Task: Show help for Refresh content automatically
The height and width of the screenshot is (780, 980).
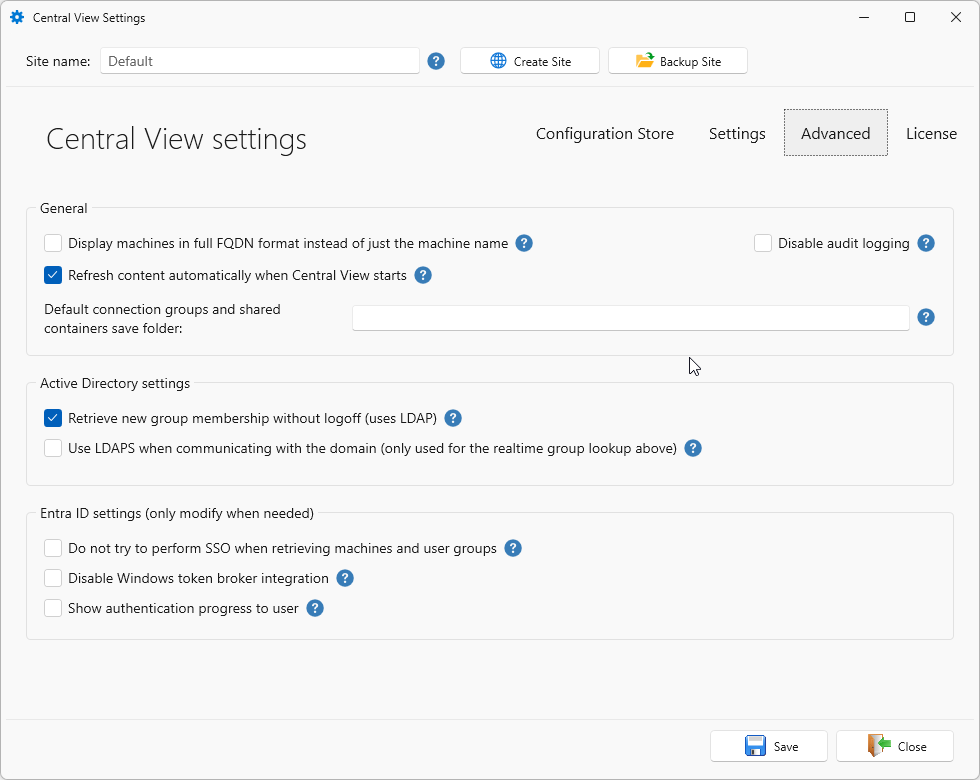Action: [x=423, y=275]
